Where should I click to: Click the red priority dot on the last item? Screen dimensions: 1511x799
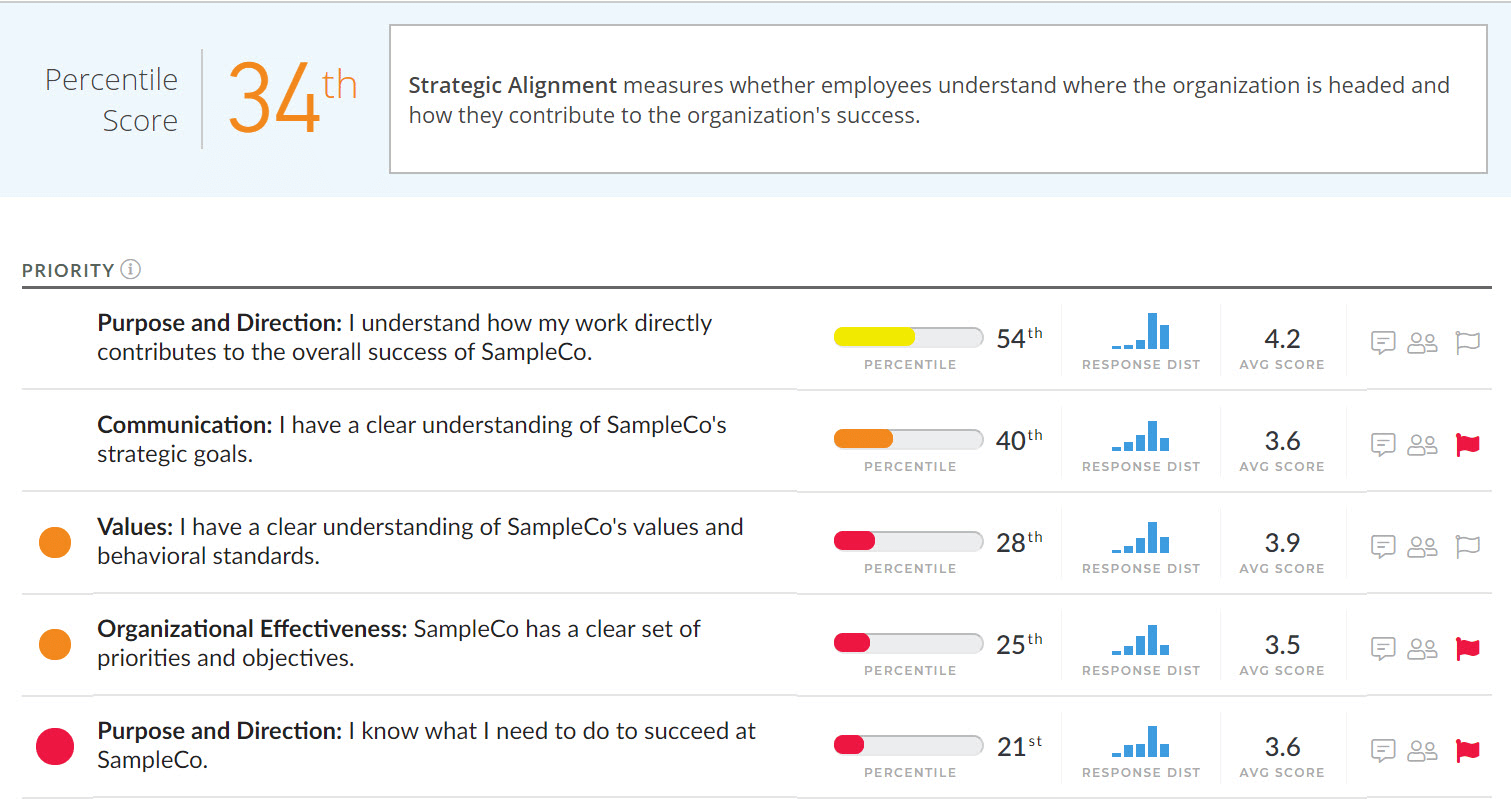coord(55,747)
